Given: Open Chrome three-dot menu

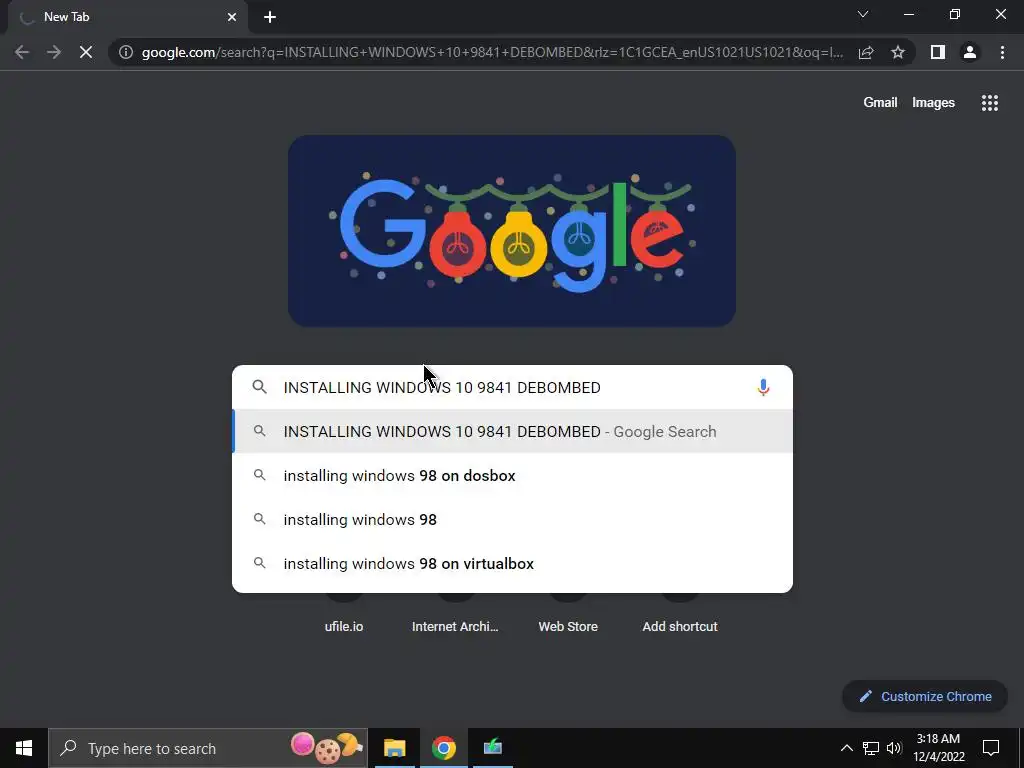Looking at the screenshot, I should click(1002, 52).
